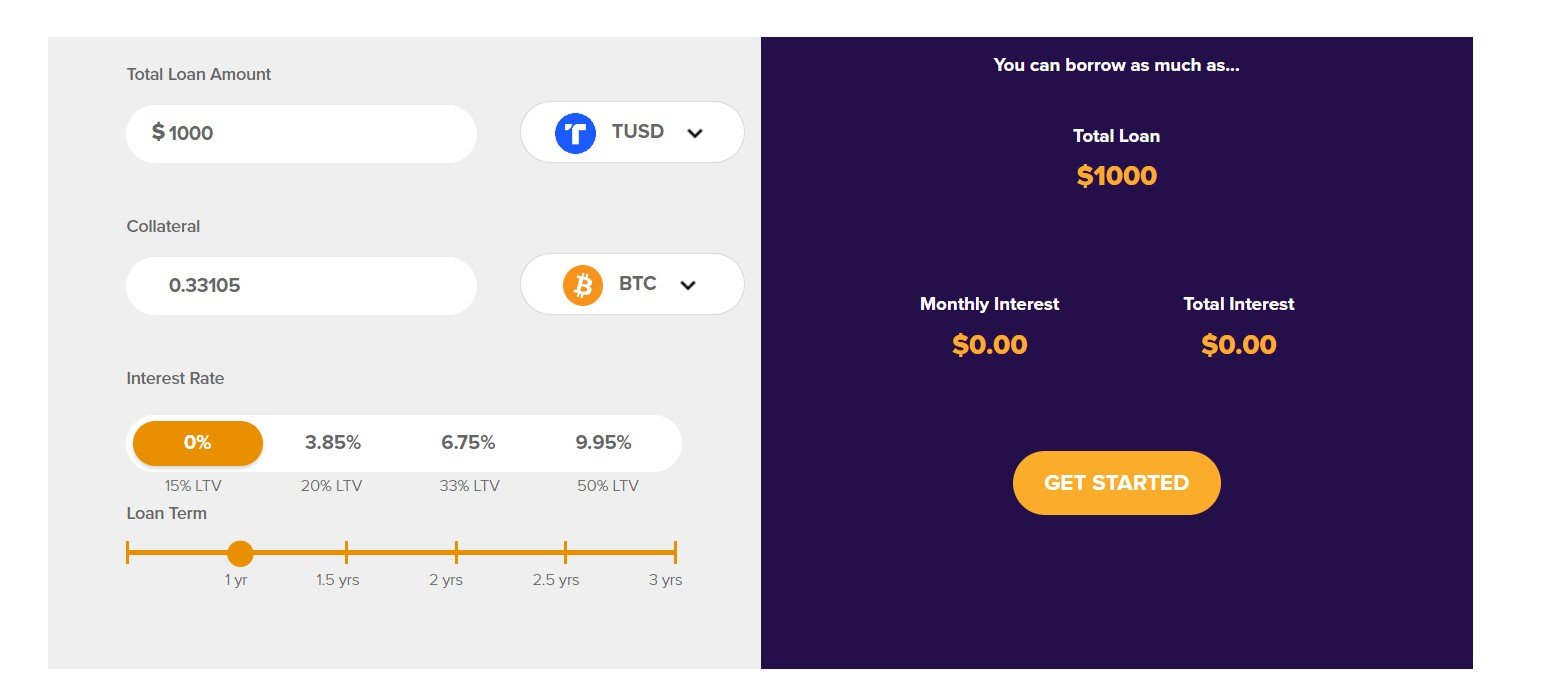Click the chevron arrow next to BTC

[687, 285]
